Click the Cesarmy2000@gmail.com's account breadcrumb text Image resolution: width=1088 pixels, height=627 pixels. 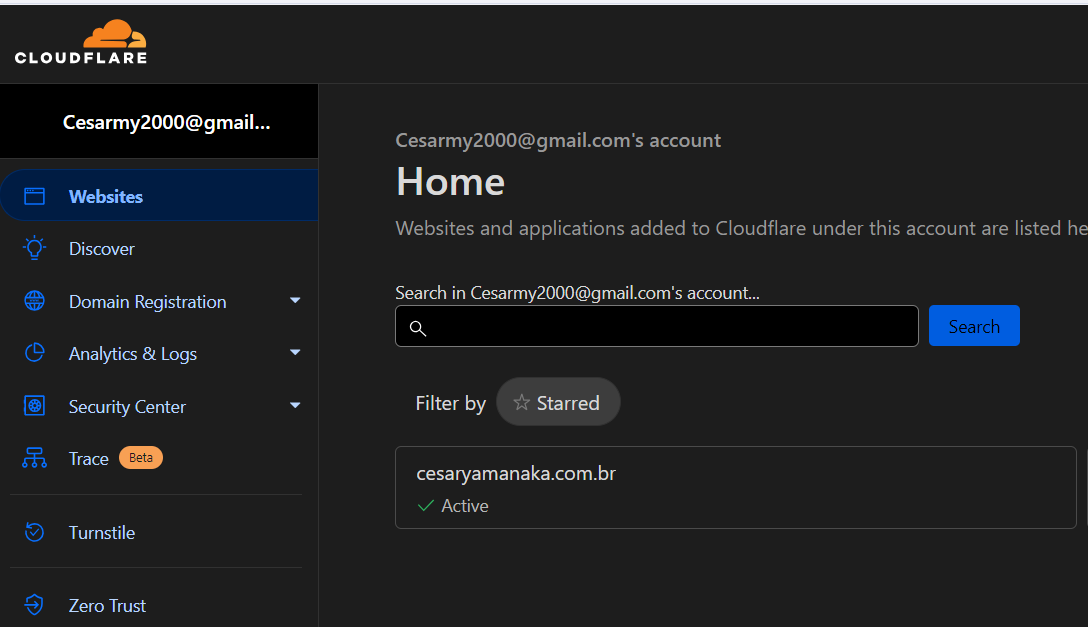[558, 140]
